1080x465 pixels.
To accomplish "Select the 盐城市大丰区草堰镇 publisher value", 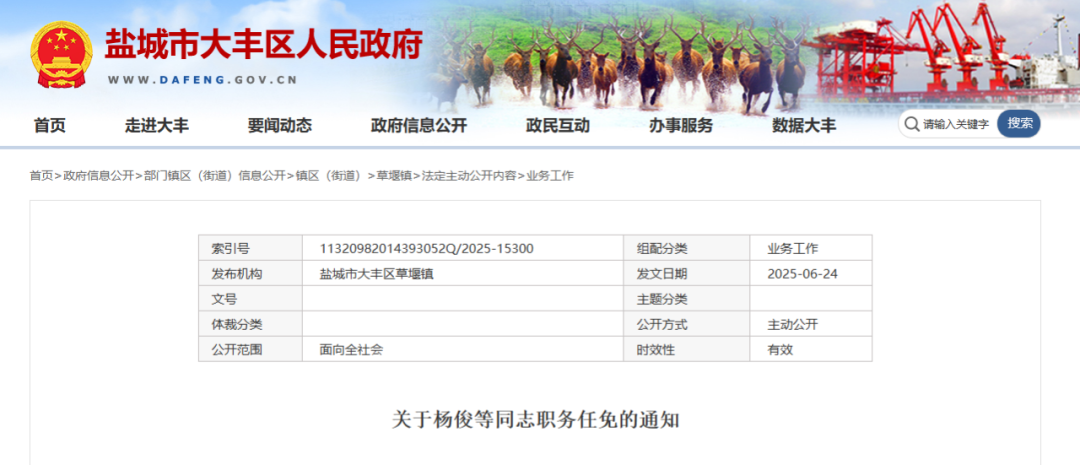I will coord(377,274).
